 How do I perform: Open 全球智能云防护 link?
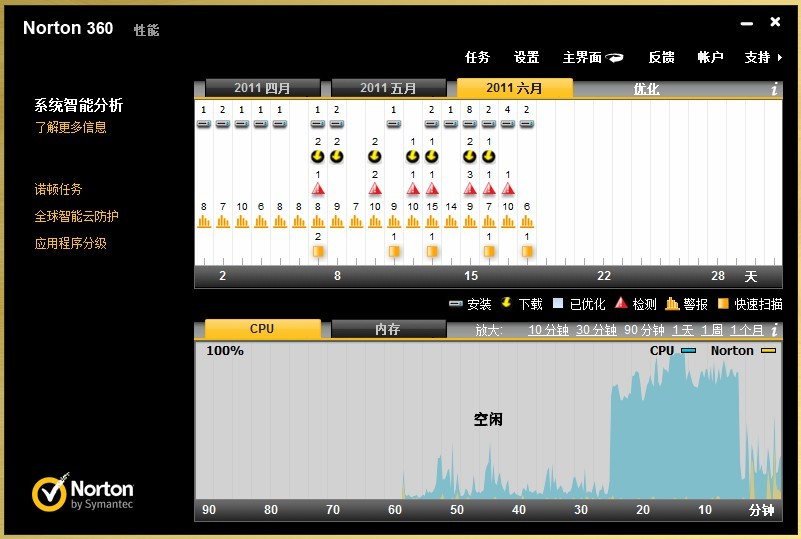click(x=77, y=216)
